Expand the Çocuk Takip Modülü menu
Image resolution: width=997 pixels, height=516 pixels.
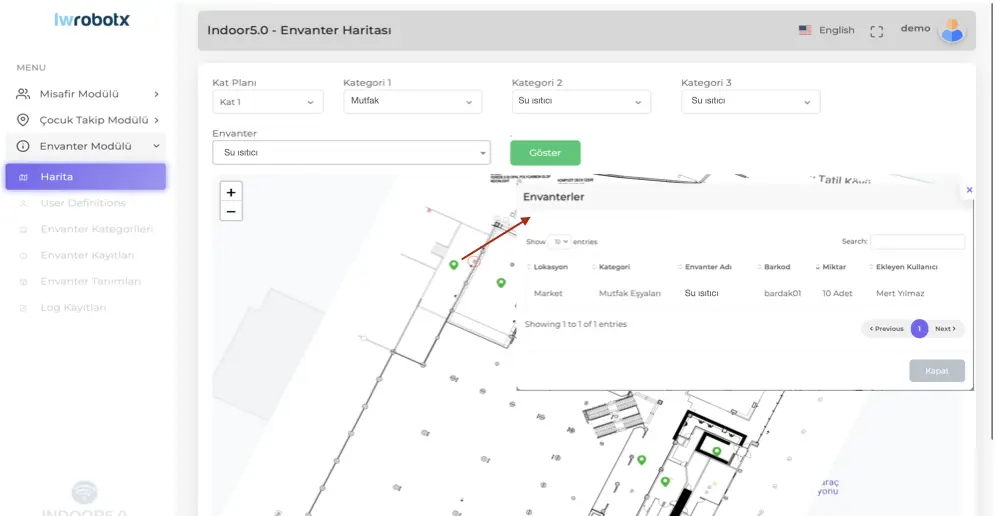click(88, 120)
